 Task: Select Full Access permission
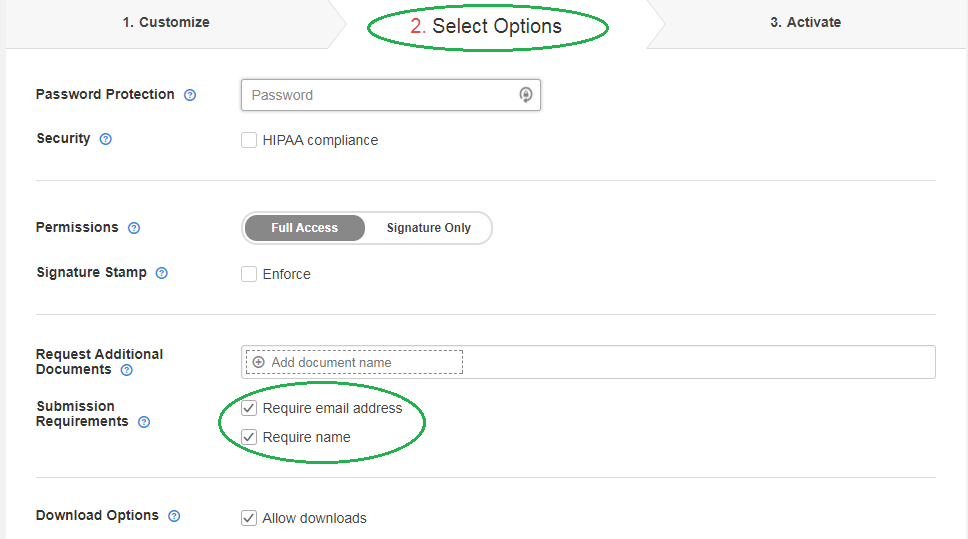click(304, 228)
